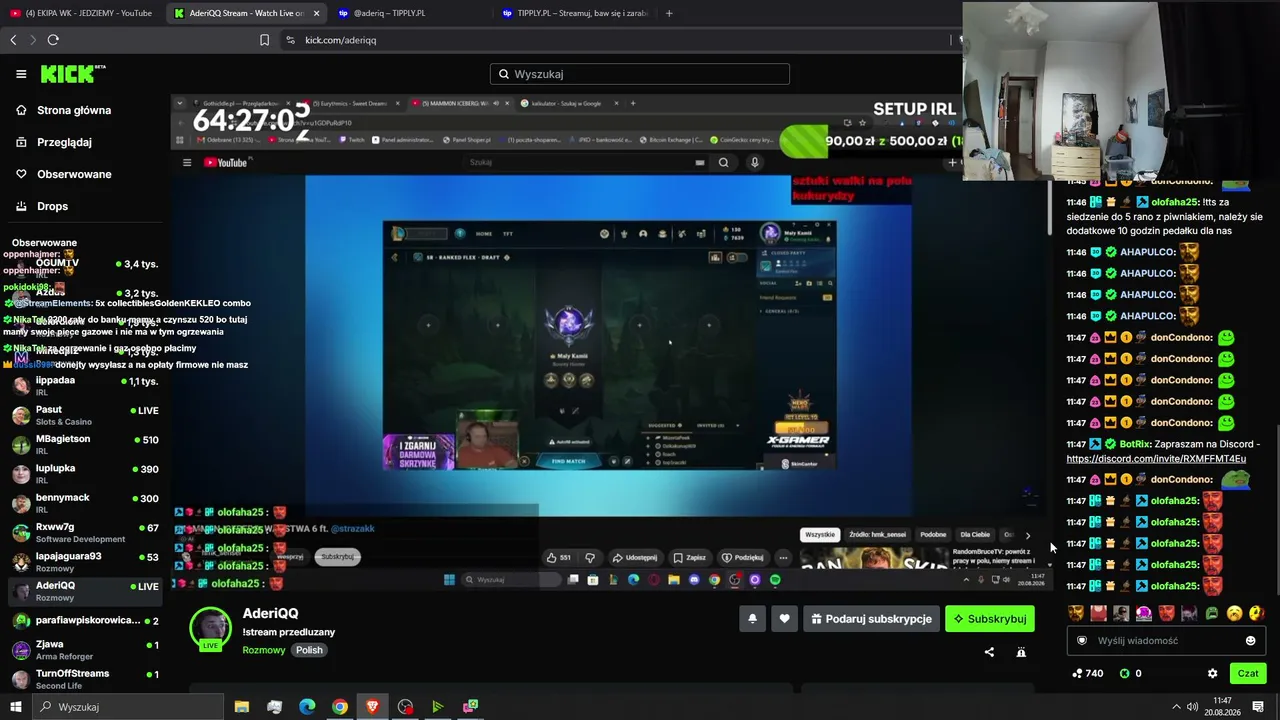Screen dimensions: 1280x720
Task: Focus the Kick Wyszukaj search box
Action: click(640, 74)
